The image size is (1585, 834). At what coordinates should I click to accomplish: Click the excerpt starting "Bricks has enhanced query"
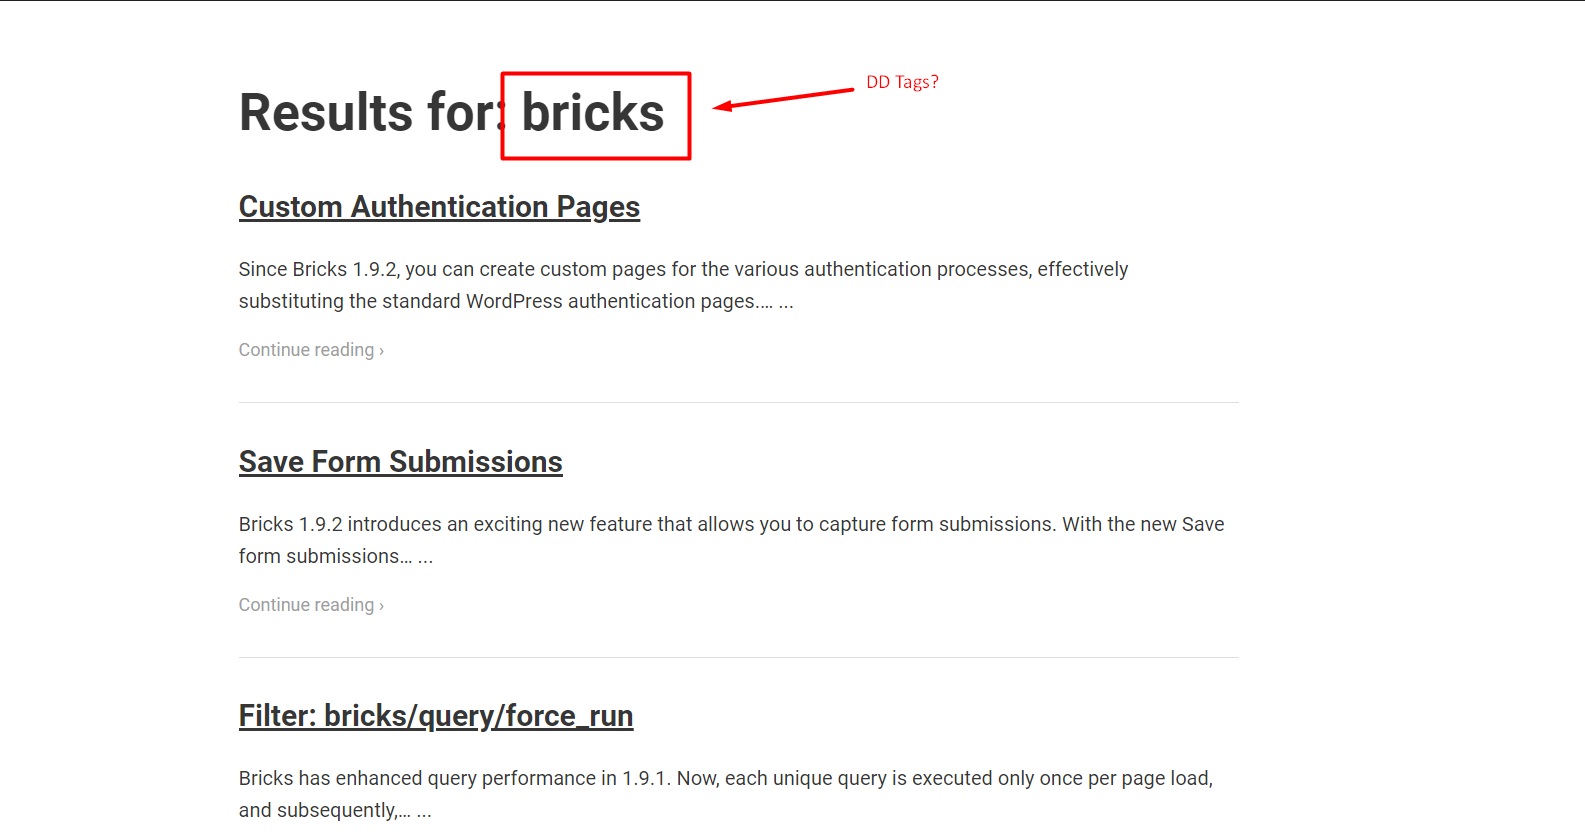pos(726,794)
